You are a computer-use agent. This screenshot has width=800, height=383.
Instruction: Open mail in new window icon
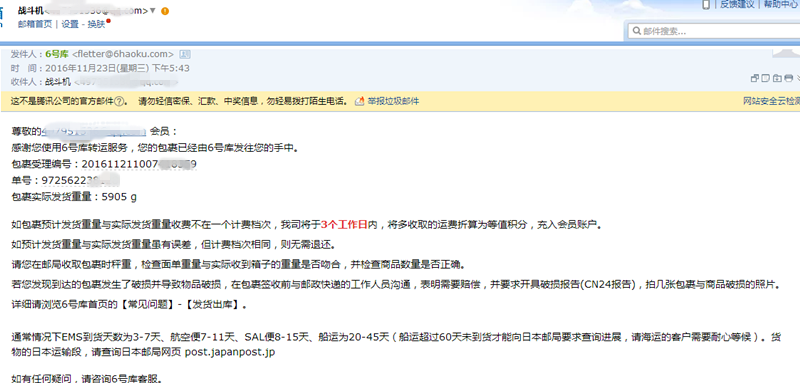pyautogui.click(x=755, y=78)
